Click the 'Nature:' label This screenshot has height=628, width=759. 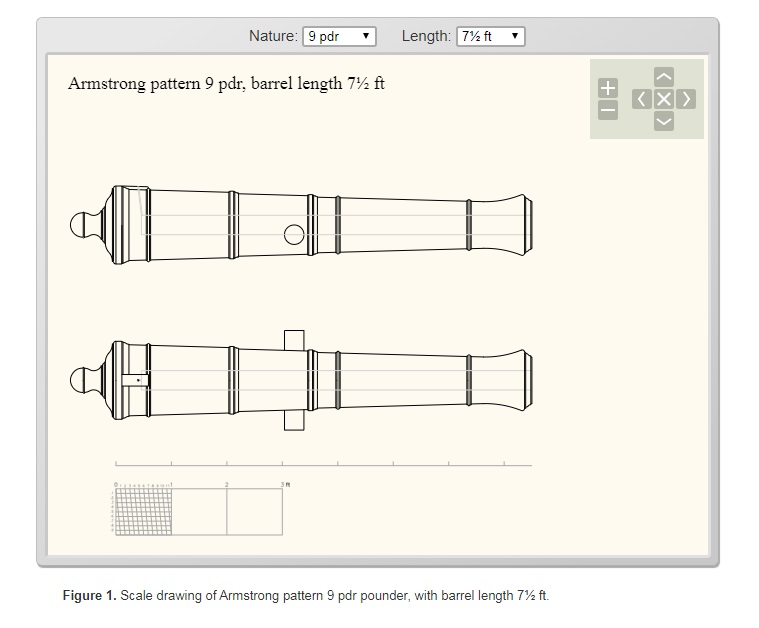[x=273, y=36]
